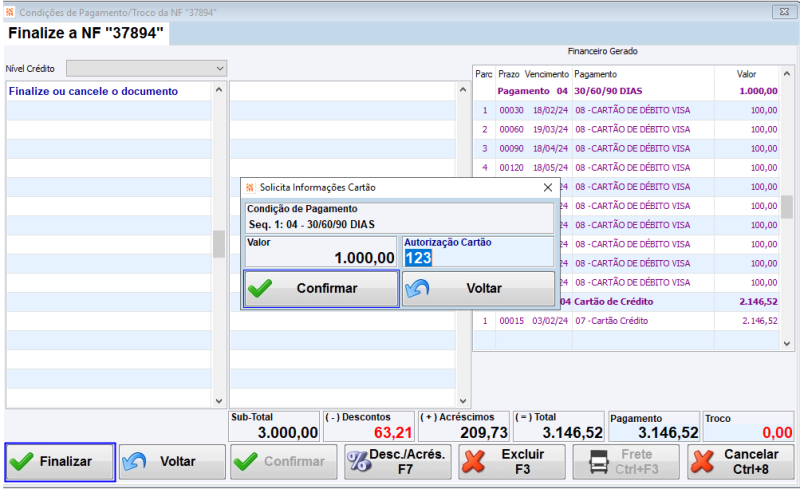Click the Desc./Acrés. F7 label
The image size is (800, 489).
point(407,461)
